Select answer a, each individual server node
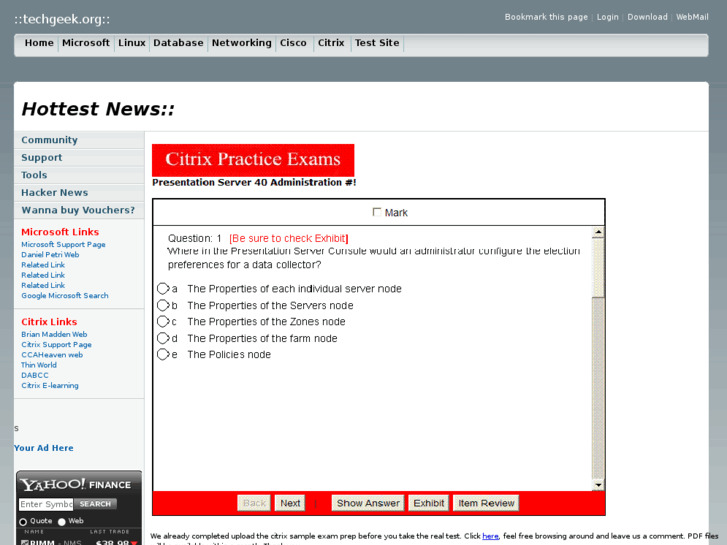 pos(163,289)
